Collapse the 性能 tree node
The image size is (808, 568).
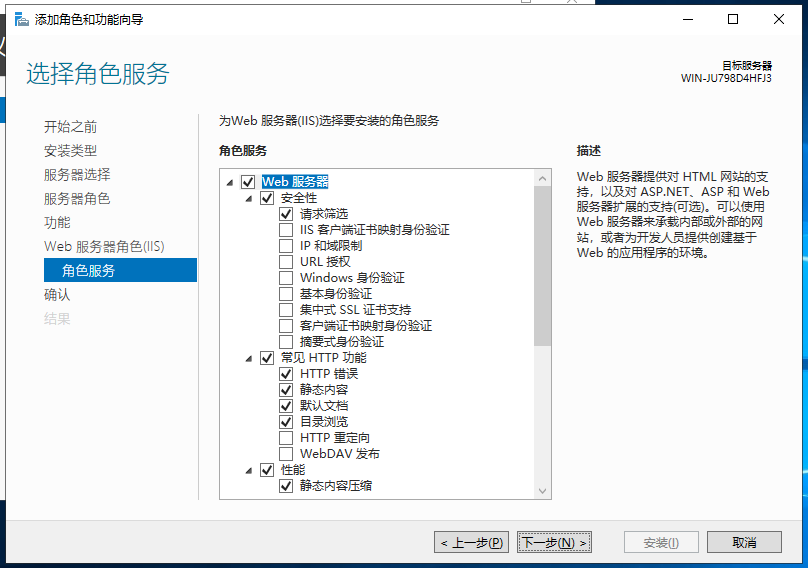point(249,470)
